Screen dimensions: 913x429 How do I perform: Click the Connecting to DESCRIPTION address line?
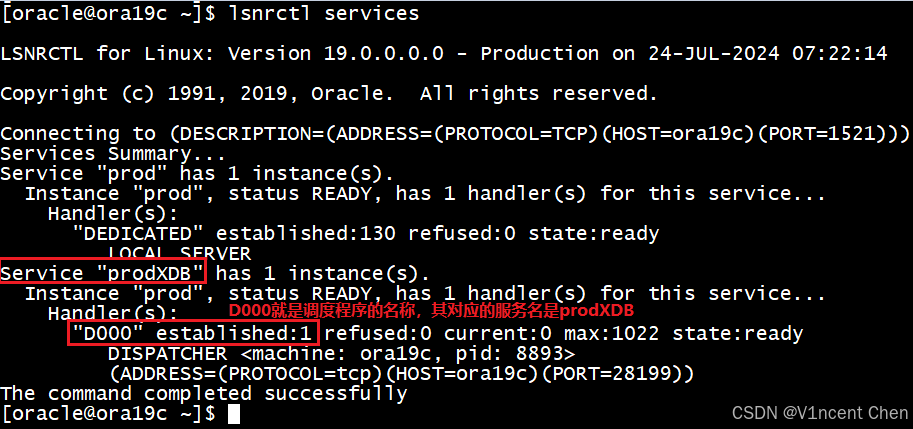click(455, 134)
